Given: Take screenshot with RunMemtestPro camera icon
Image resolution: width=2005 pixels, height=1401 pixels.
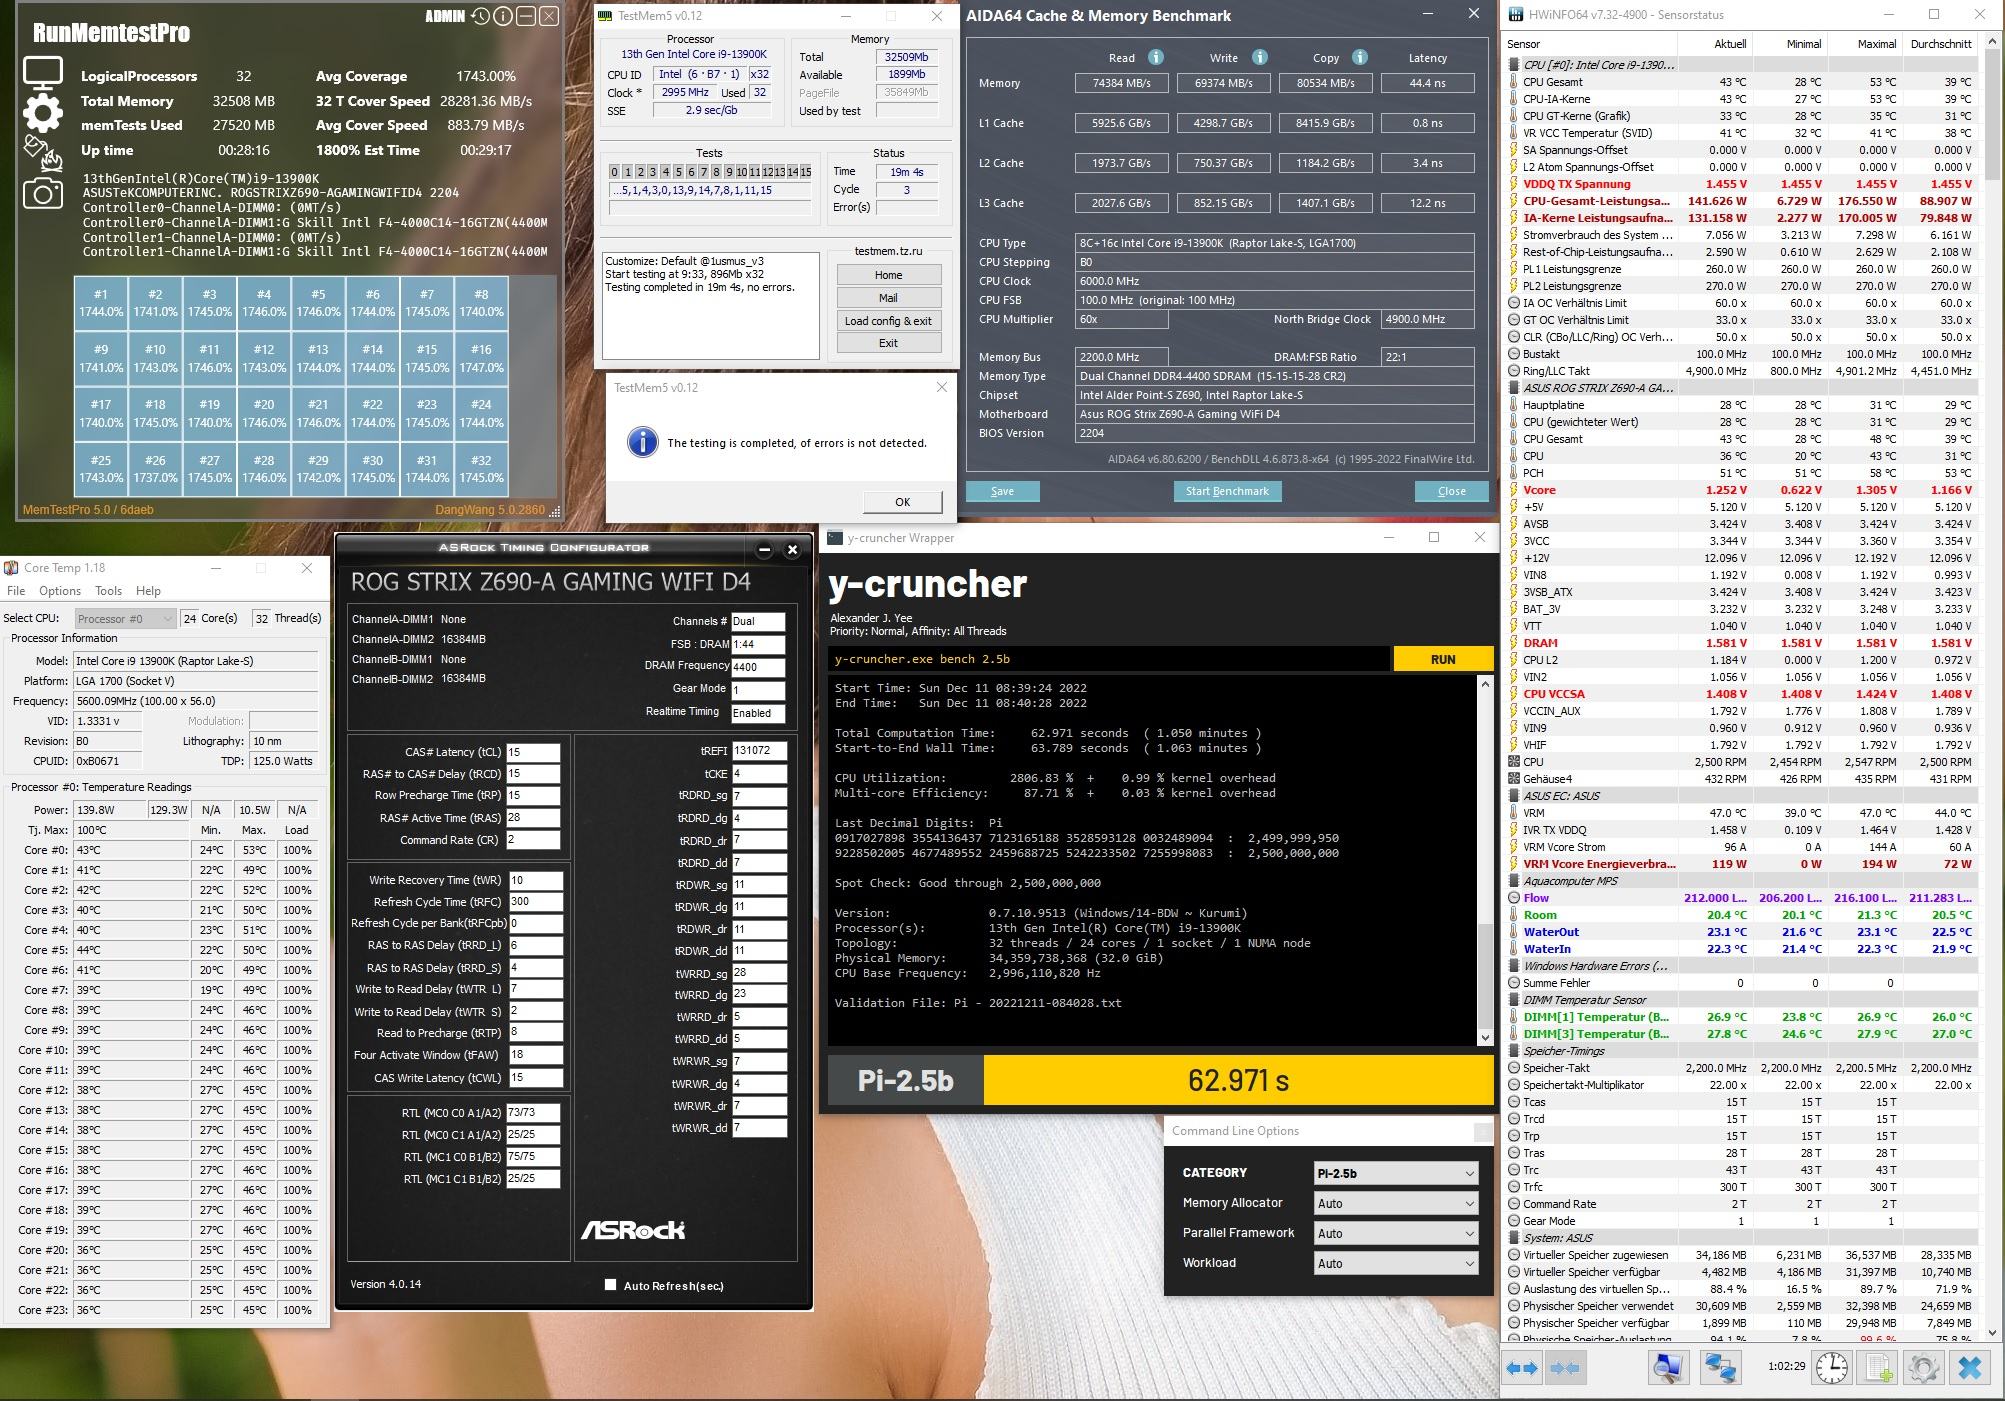Looking at the screenshot, I should [x=42, y=193].
